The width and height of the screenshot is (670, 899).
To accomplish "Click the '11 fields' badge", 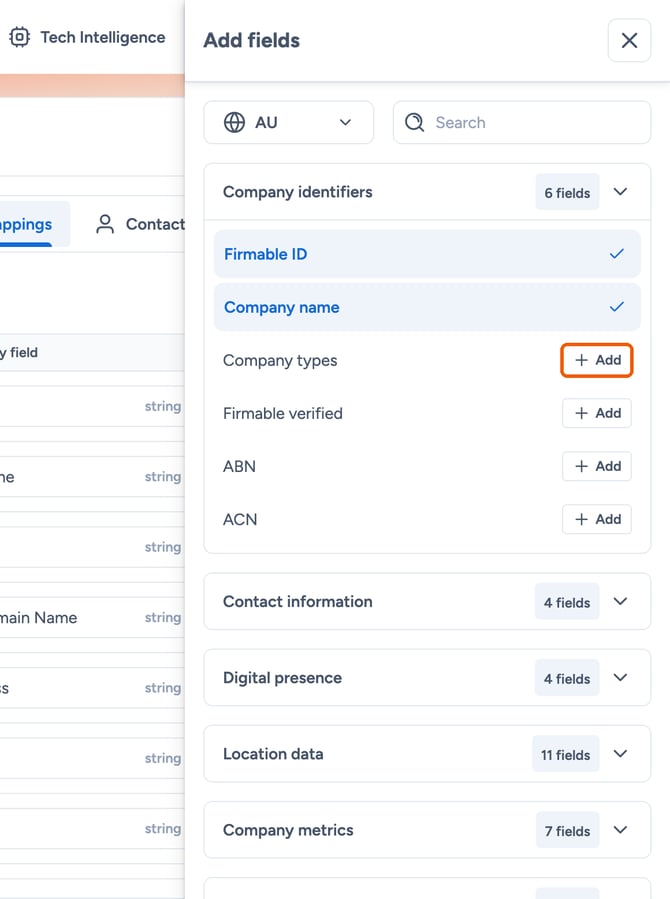I will 565,754.
